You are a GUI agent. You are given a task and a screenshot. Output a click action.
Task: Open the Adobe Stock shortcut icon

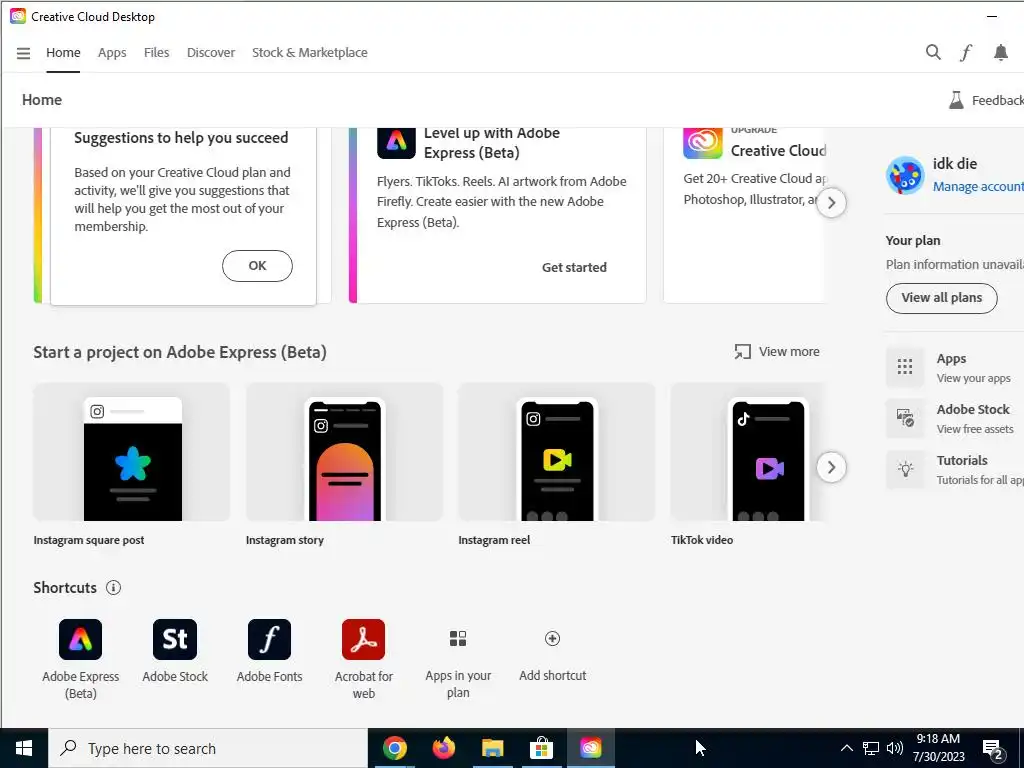175,639
